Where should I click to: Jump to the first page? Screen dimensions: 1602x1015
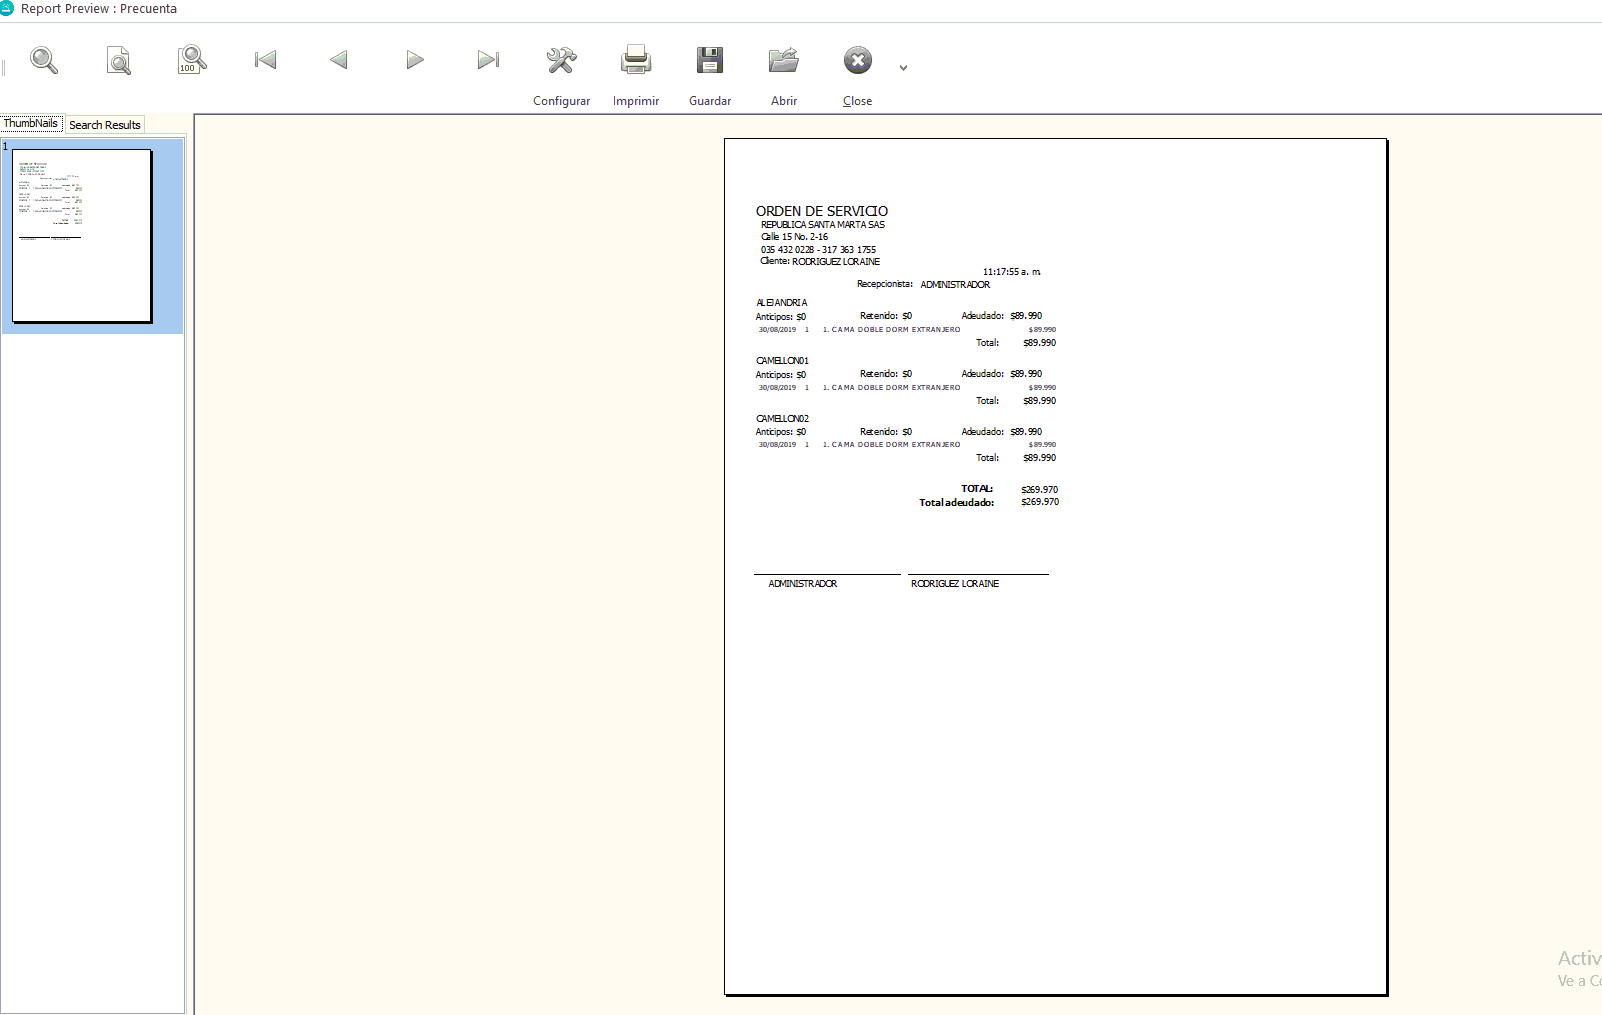tap(265, 61)
